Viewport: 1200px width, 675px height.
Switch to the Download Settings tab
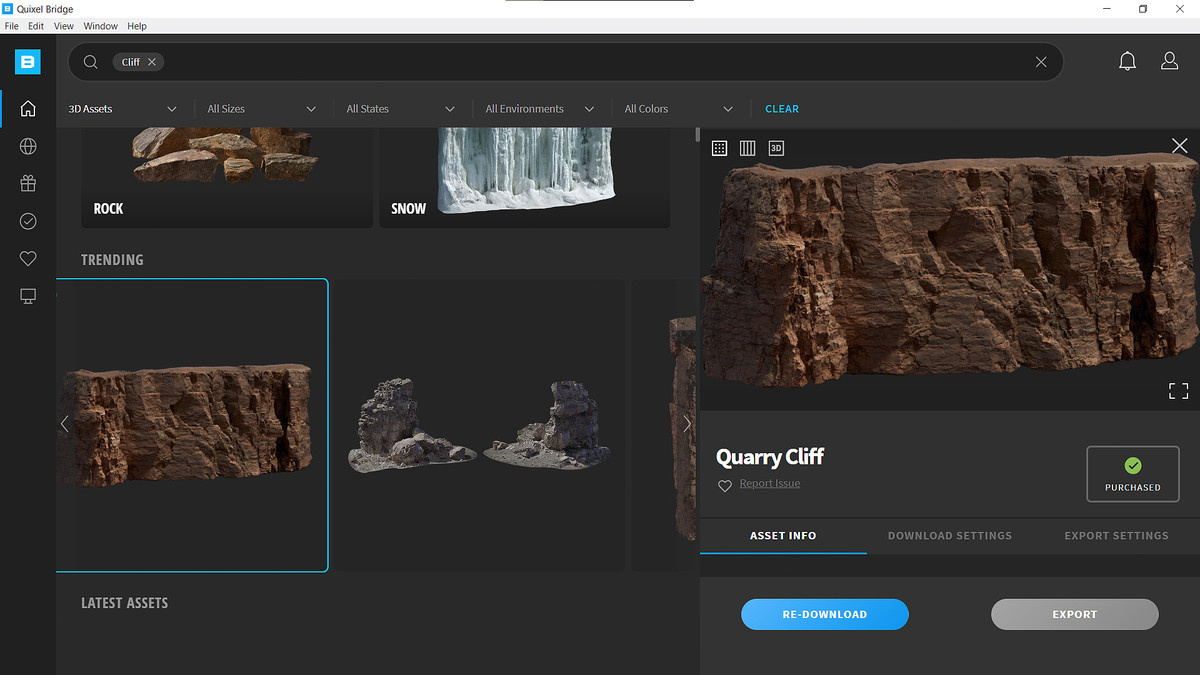pyautogui.click(x=950, y=536)
